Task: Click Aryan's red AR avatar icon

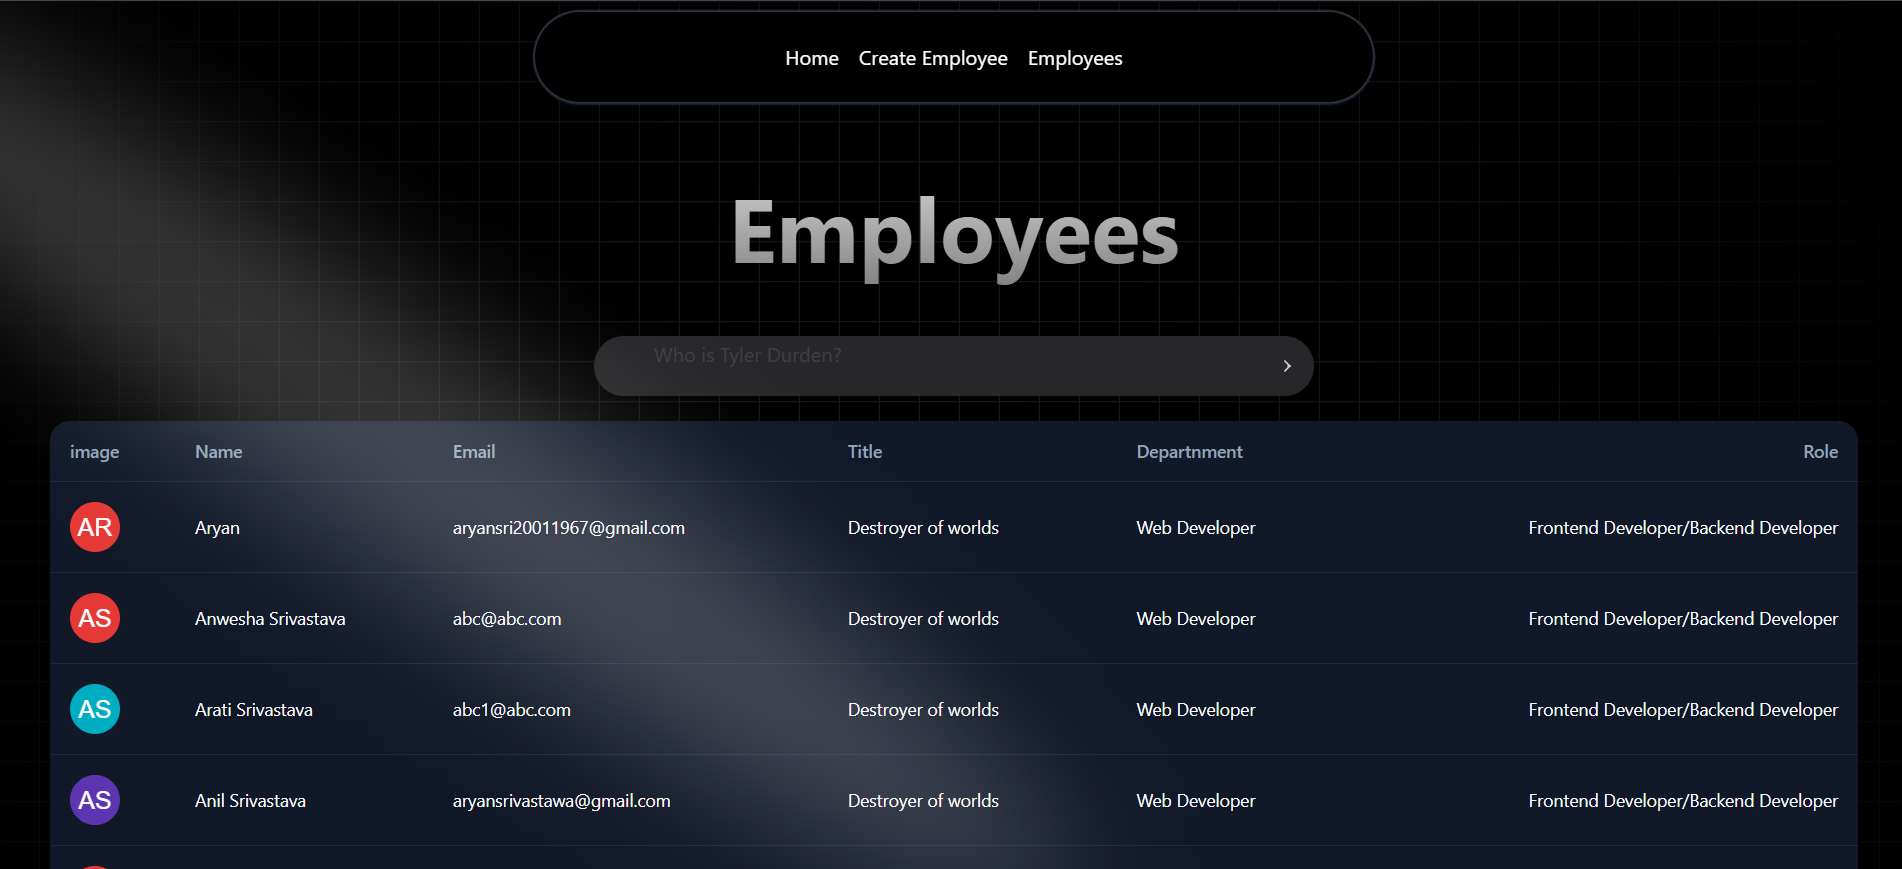Action: click(95, 527)
